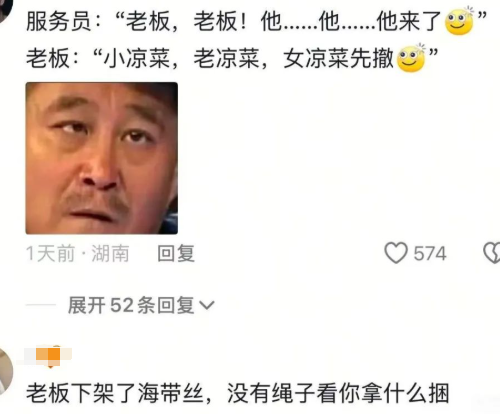
Task: Select the 老板：小凉菜 comment line
Action: pyautogui.click(x=232, y=59)
